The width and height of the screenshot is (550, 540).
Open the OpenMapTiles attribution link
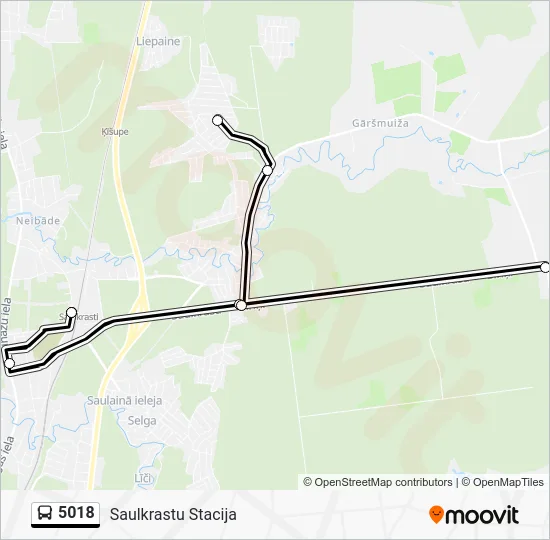tap(503, 482)
